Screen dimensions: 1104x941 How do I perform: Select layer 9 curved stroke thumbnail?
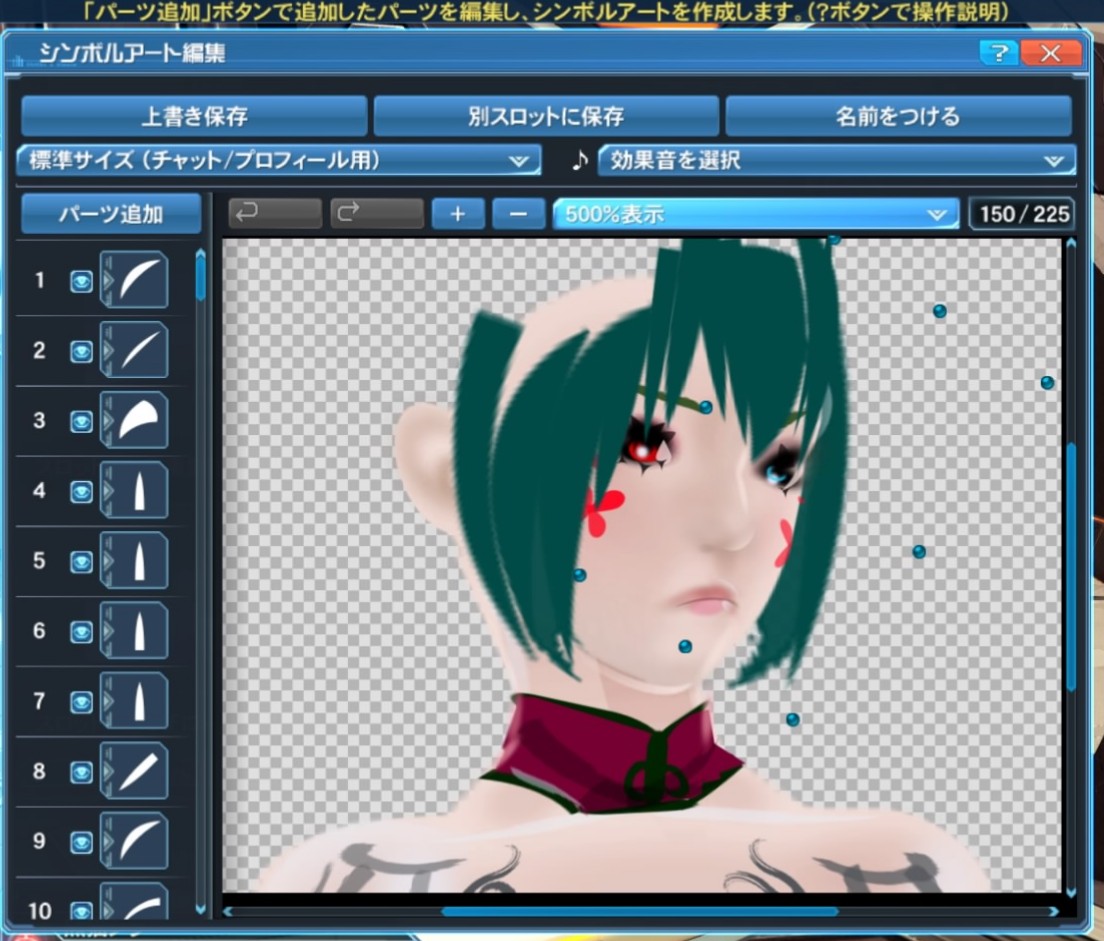(x=134, y=840)
